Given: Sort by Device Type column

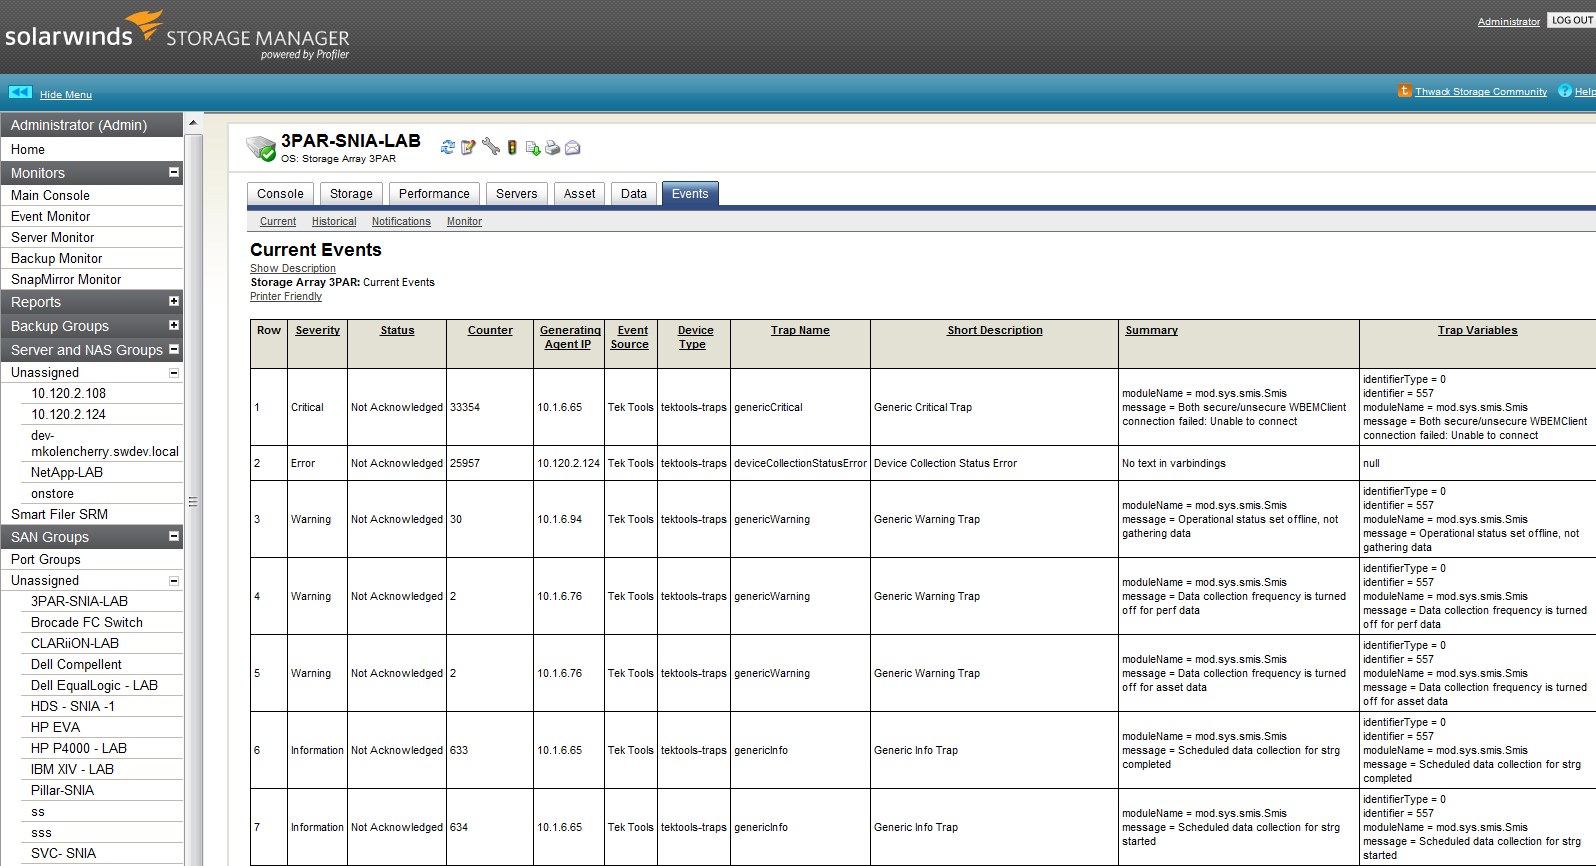Looking at the screenshot, I should point(695,337).
